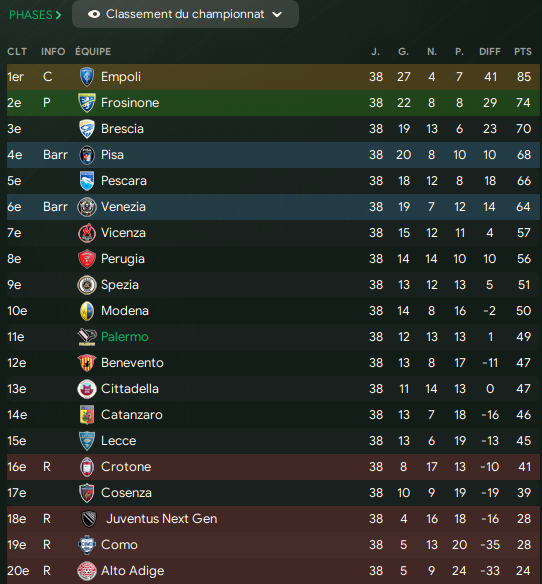Click the Empoli club crest
The width and height of the screenshot is (542, 584).
click(x=87, y=77)
